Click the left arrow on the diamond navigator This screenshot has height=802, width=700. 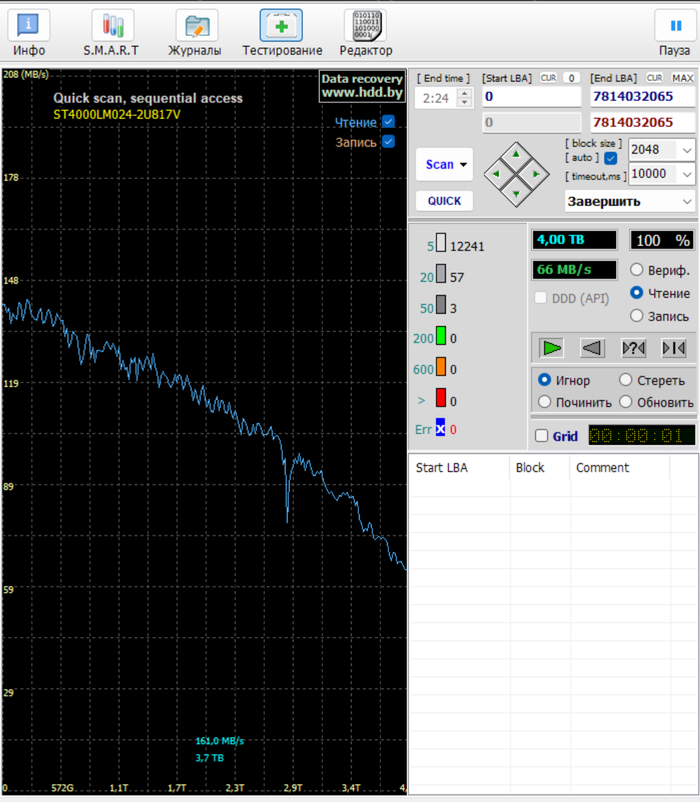coord(495,174)
